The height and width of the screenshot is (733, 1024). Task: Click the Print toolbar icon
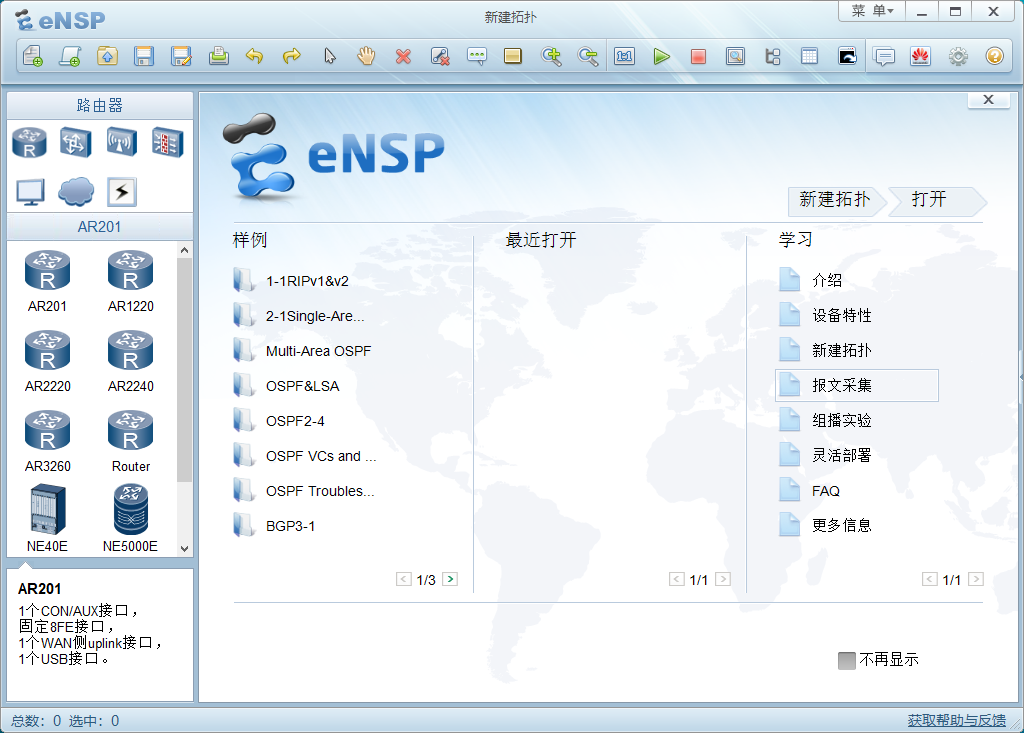[219, 56]
